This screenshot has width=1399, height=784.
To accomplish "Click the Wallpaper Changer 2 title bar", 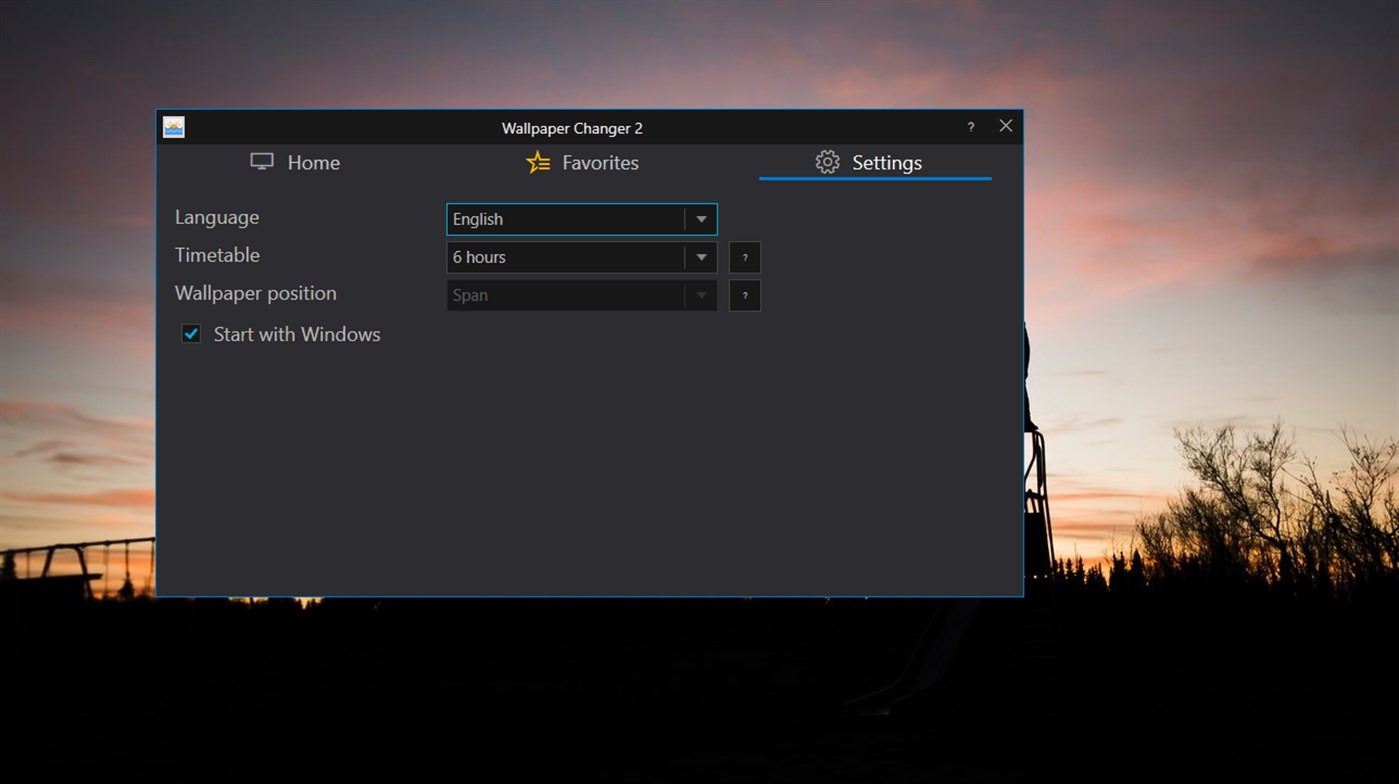I will [572, 127].
